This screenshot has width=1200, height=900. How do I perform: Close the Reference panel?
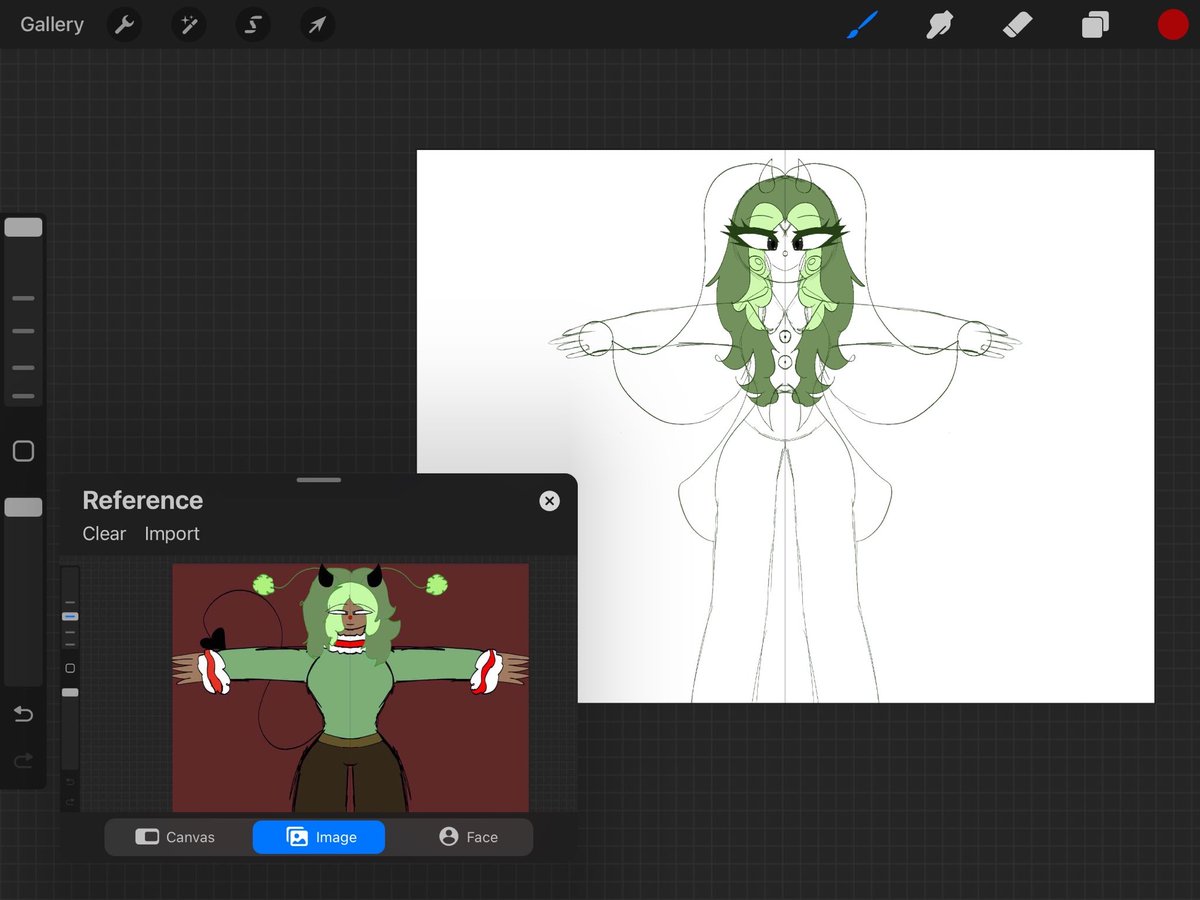coord(549,501)
